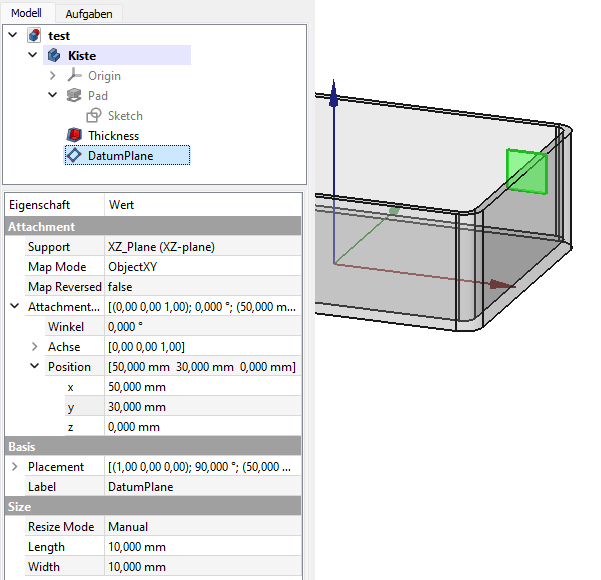
Task: Switch to the Aufgaben tab
Action: click(89, 14)
